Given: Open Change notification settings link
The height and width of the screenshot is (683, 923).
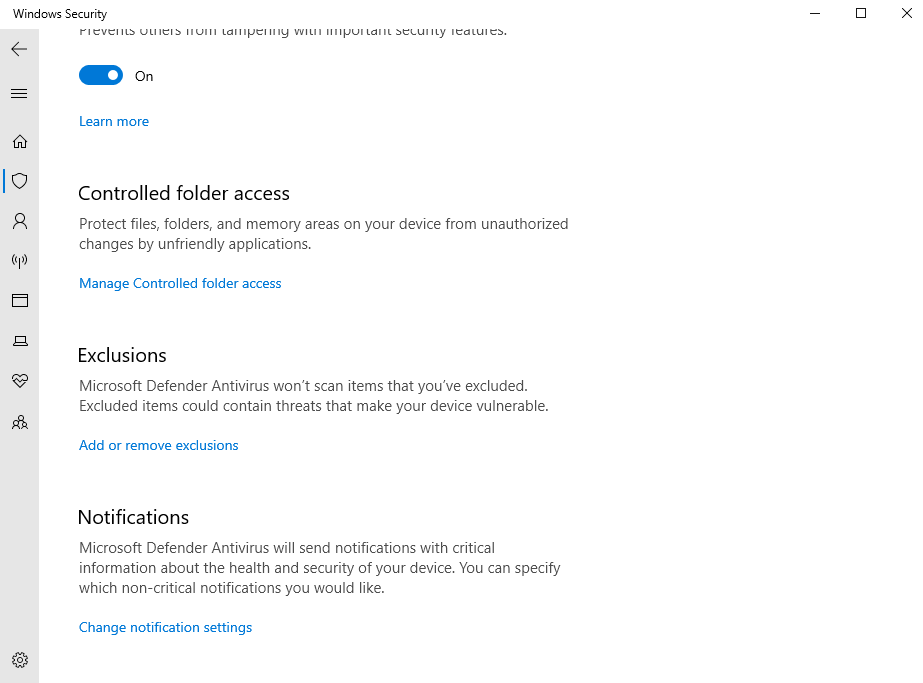Looking at the screenshot, I should [x=165, y=627].
